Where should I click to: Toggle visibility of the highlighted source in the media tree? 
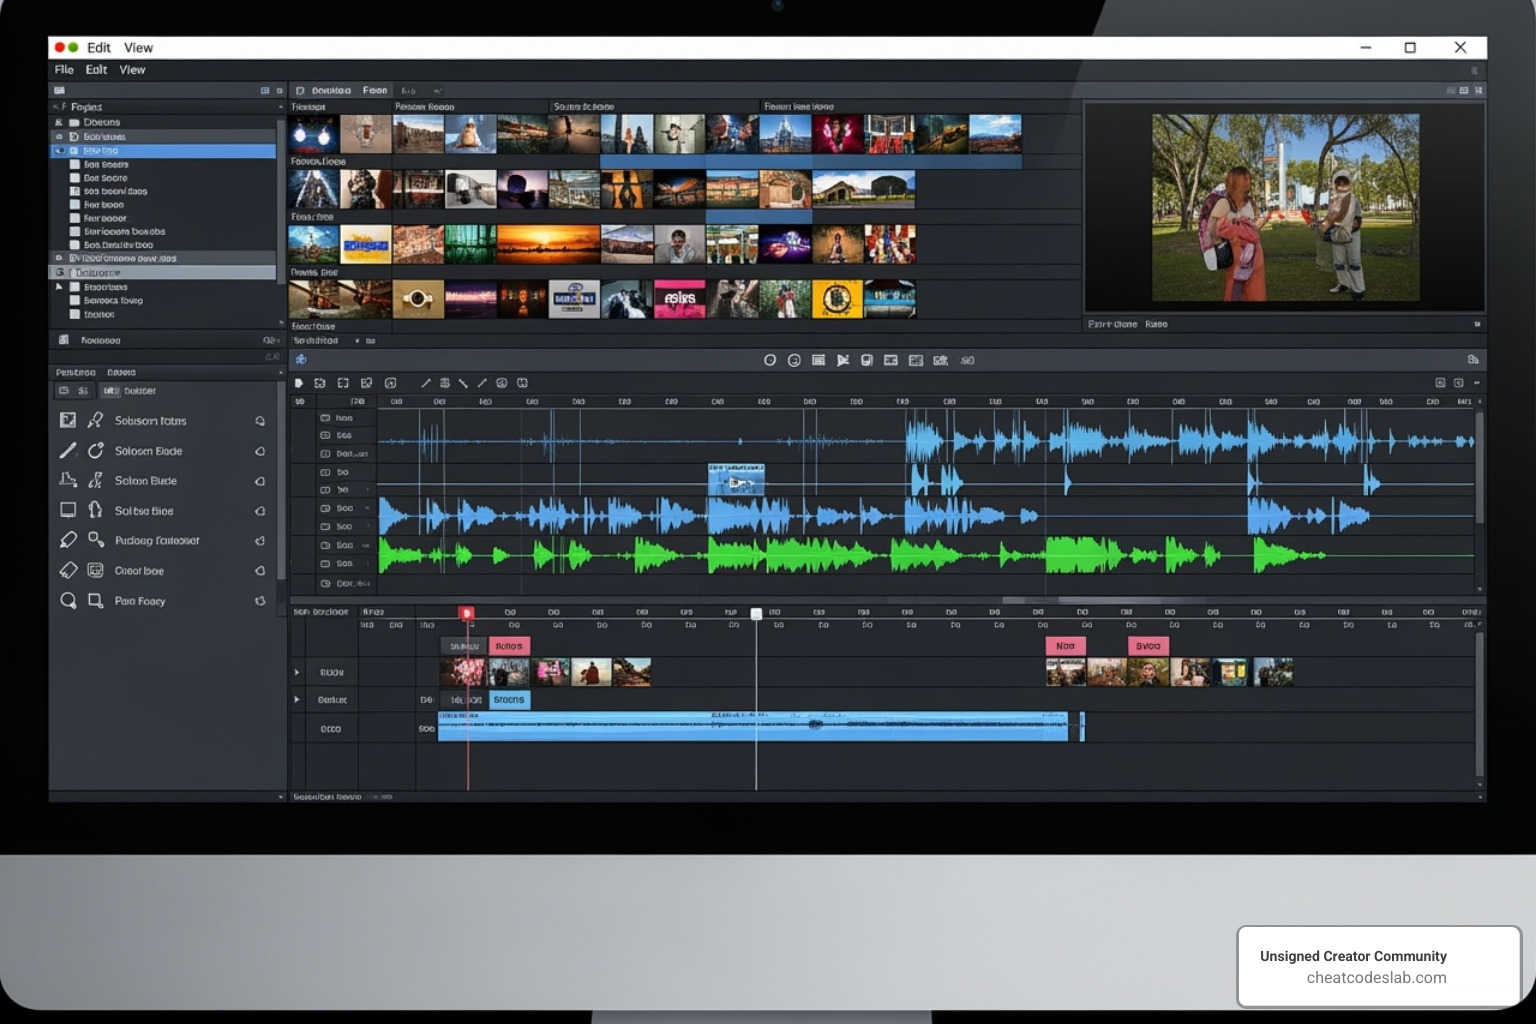pos(60,150)
